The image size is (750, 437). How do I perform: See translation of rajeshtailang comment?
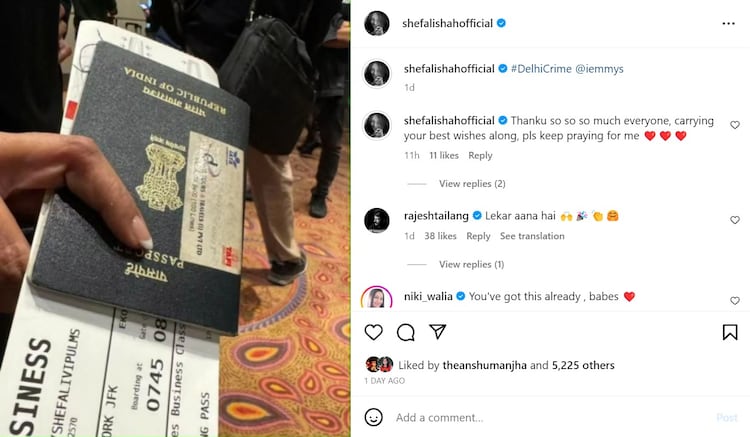point(532,236)
